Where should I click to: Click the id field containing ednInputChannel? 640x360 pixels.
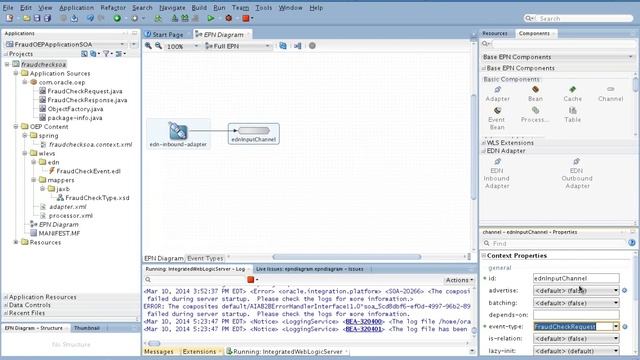click(576, 278)
